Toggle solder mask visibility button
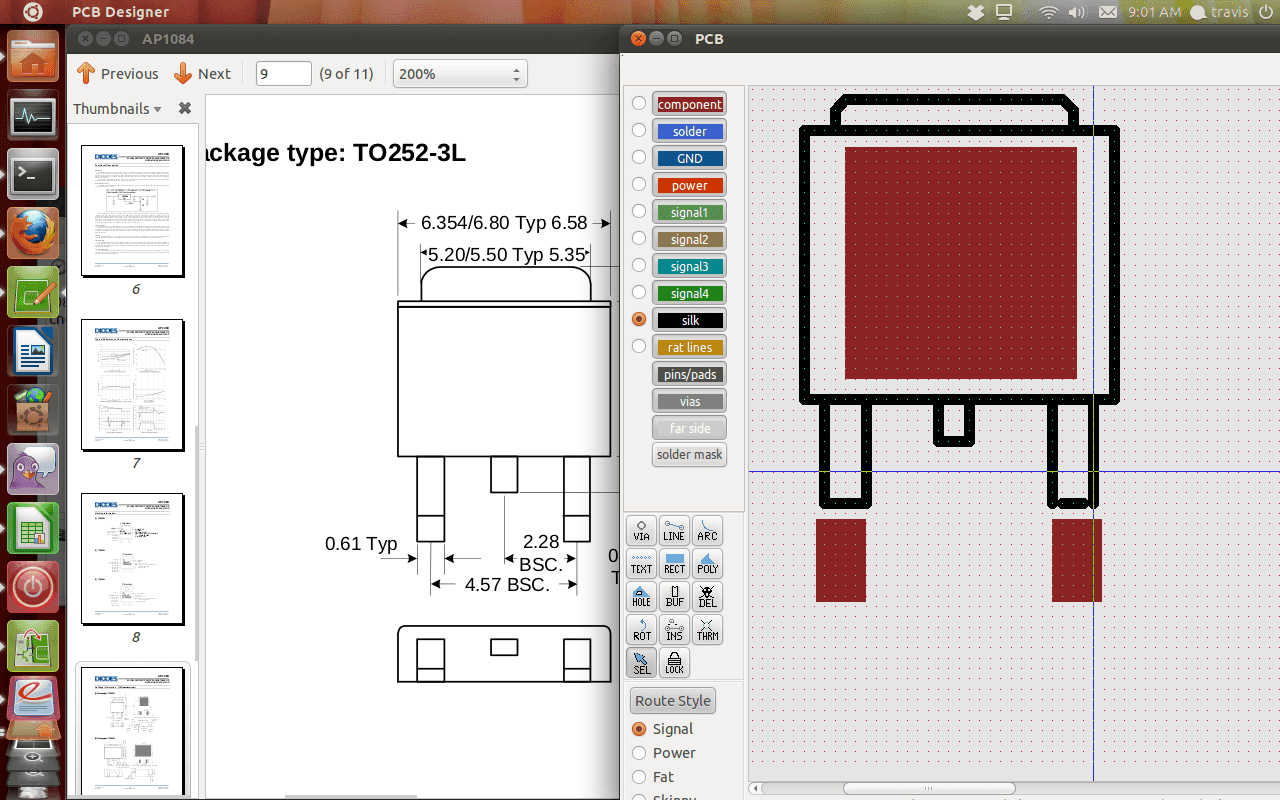 click(x=690, y=454)
